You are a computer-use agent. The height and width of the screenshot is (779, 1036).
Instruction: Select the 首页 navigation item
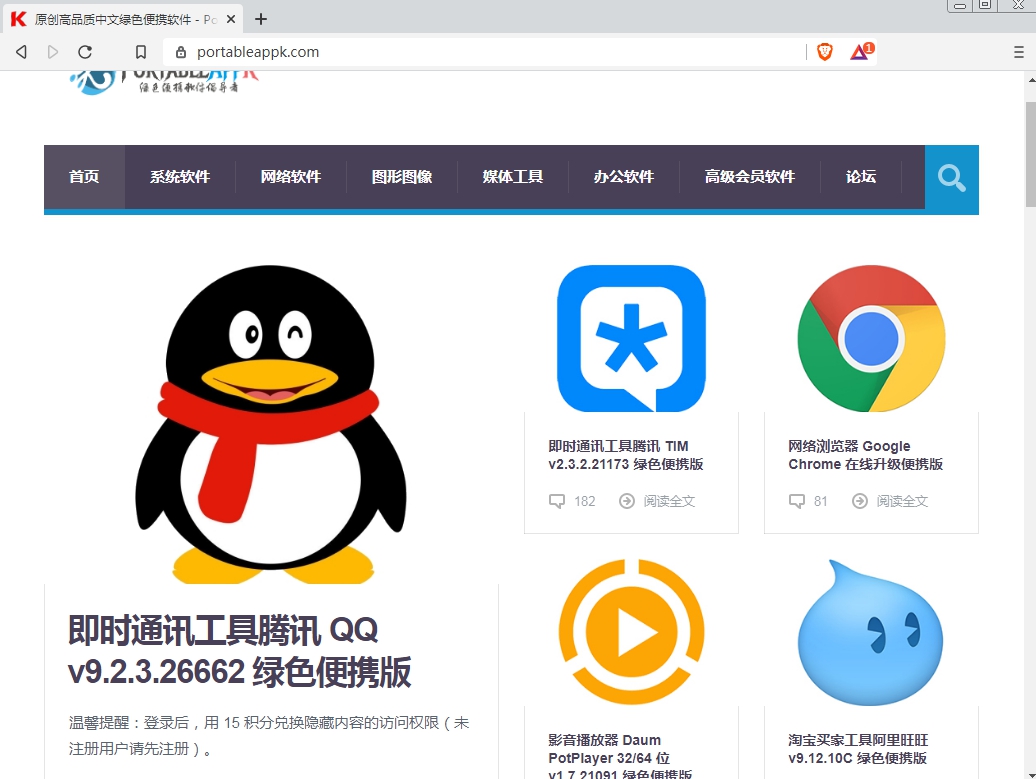84,176
